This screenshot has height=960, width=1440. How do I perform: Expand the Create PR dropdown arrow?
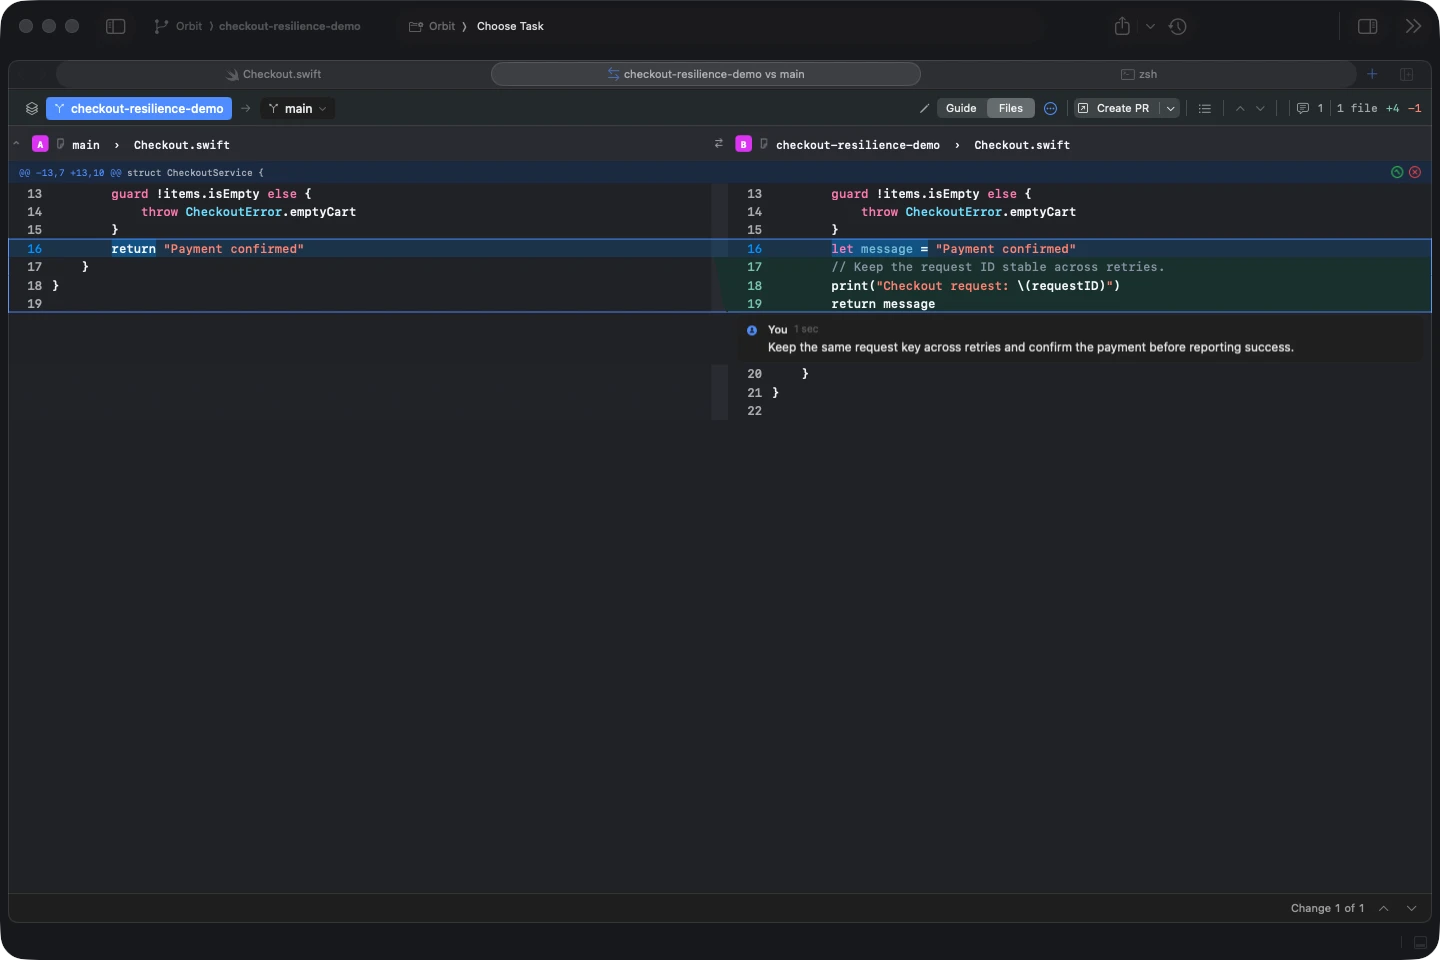pos(1170,108)
